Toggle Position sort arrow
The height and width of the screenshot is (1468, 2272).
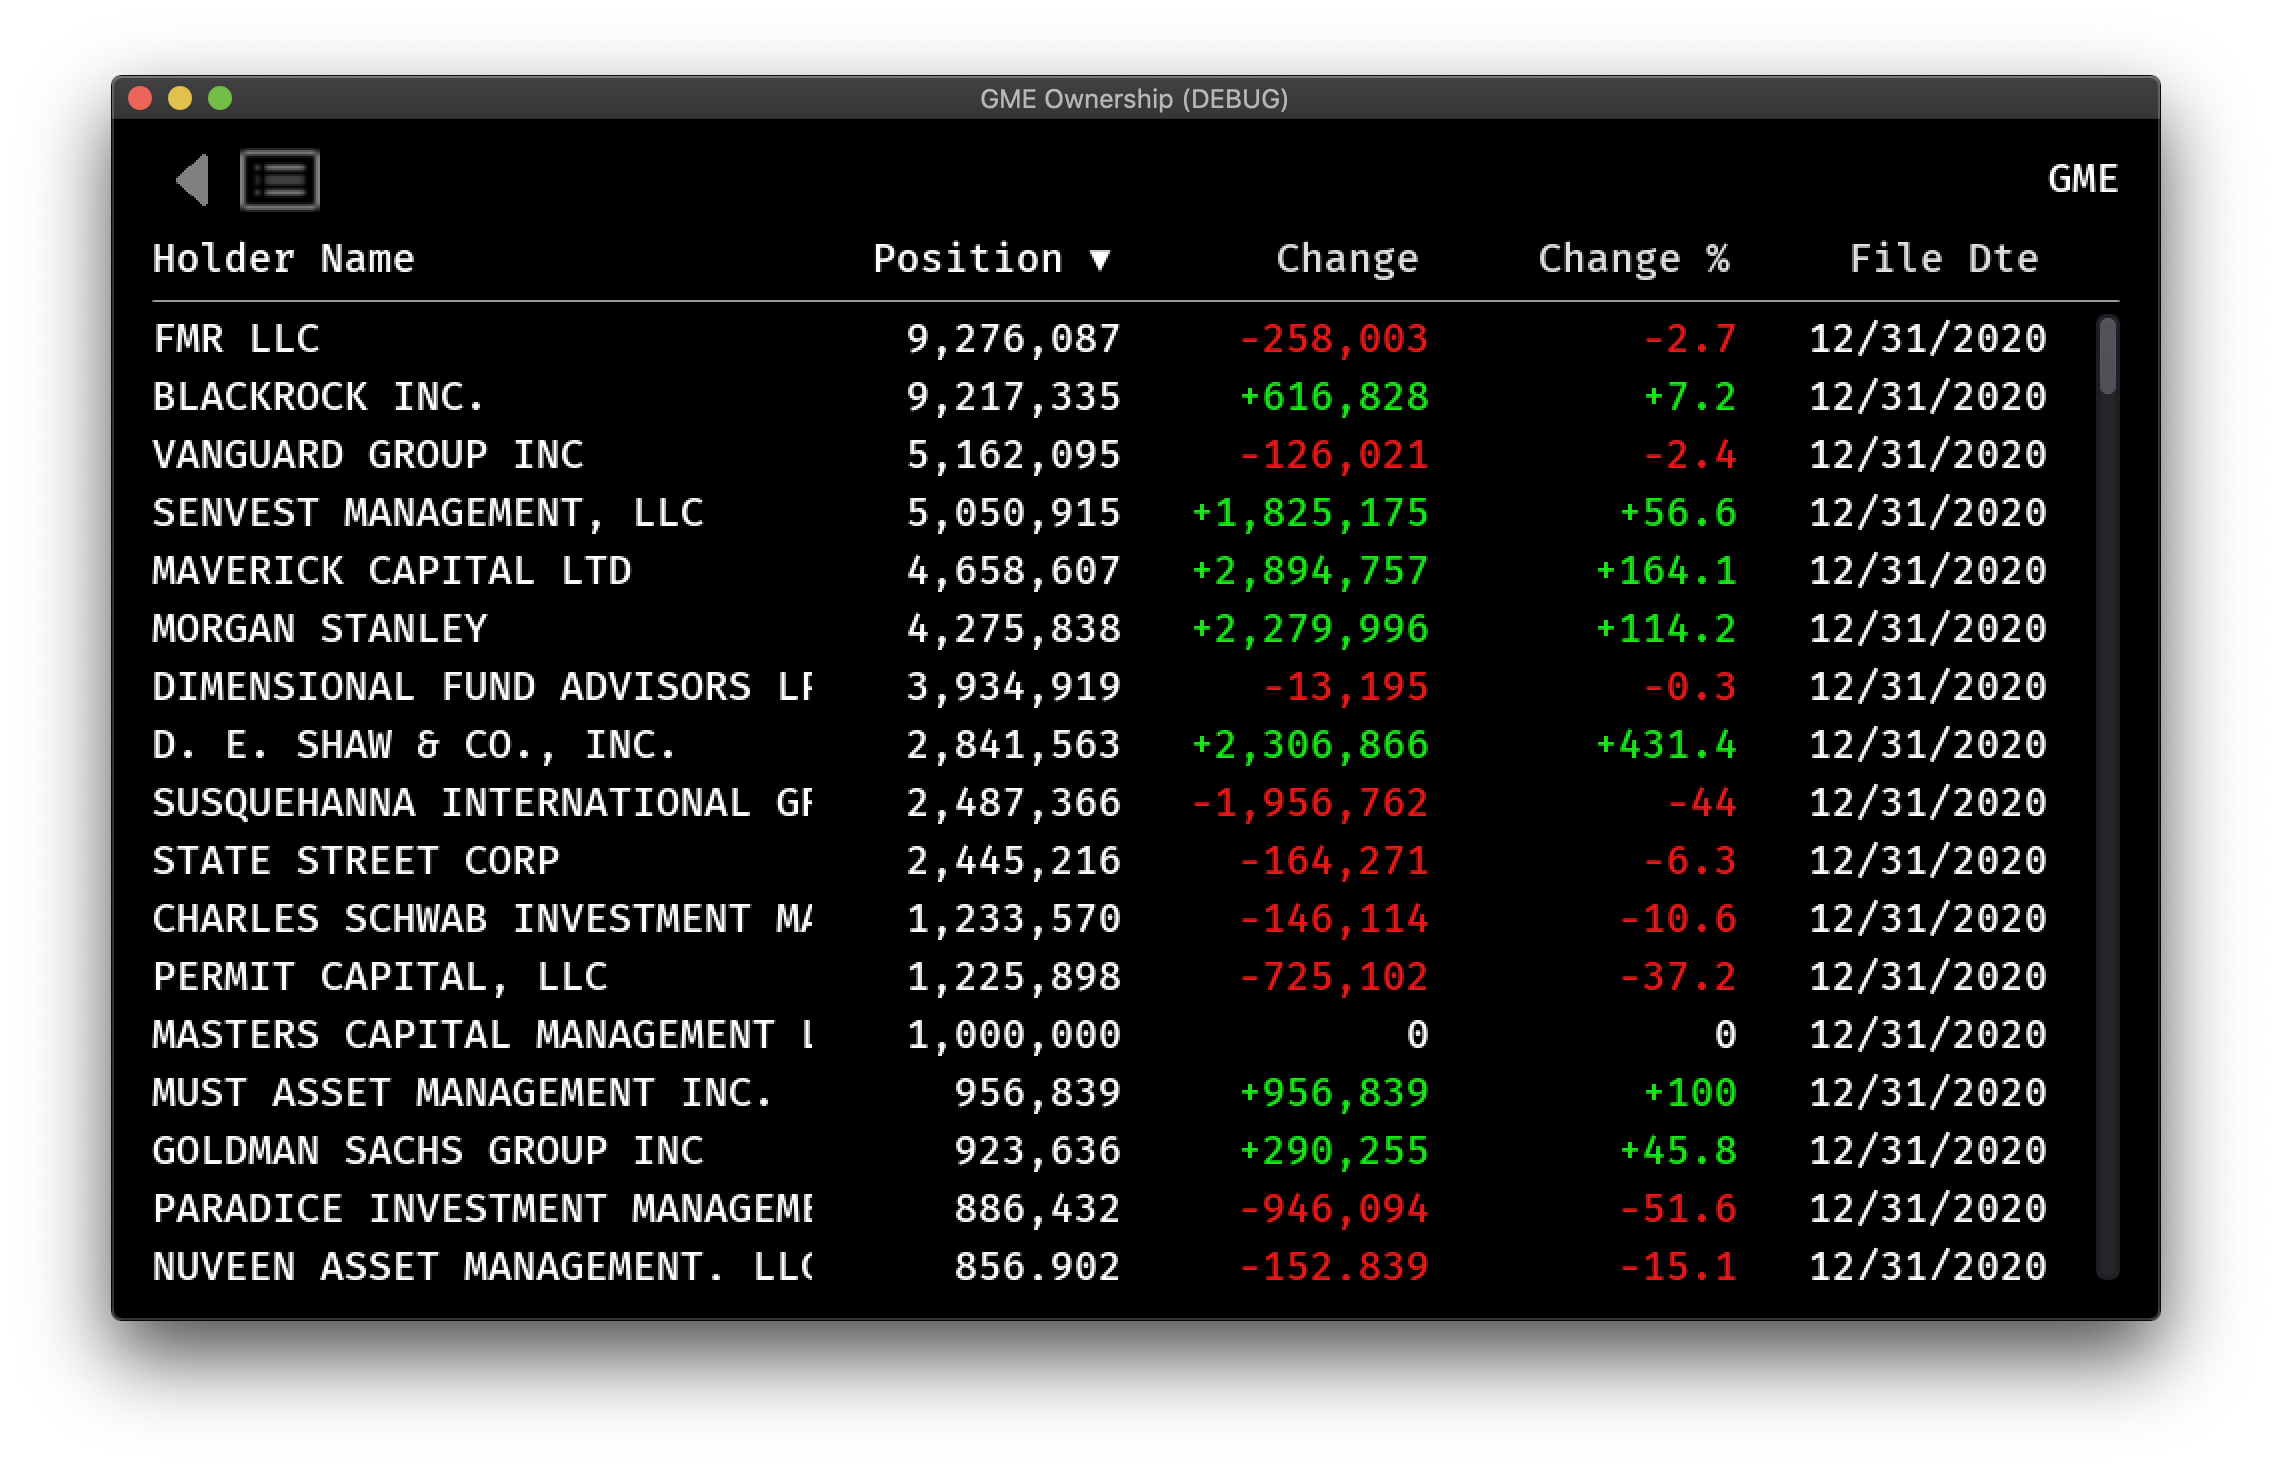click(x=1100, y=260)
